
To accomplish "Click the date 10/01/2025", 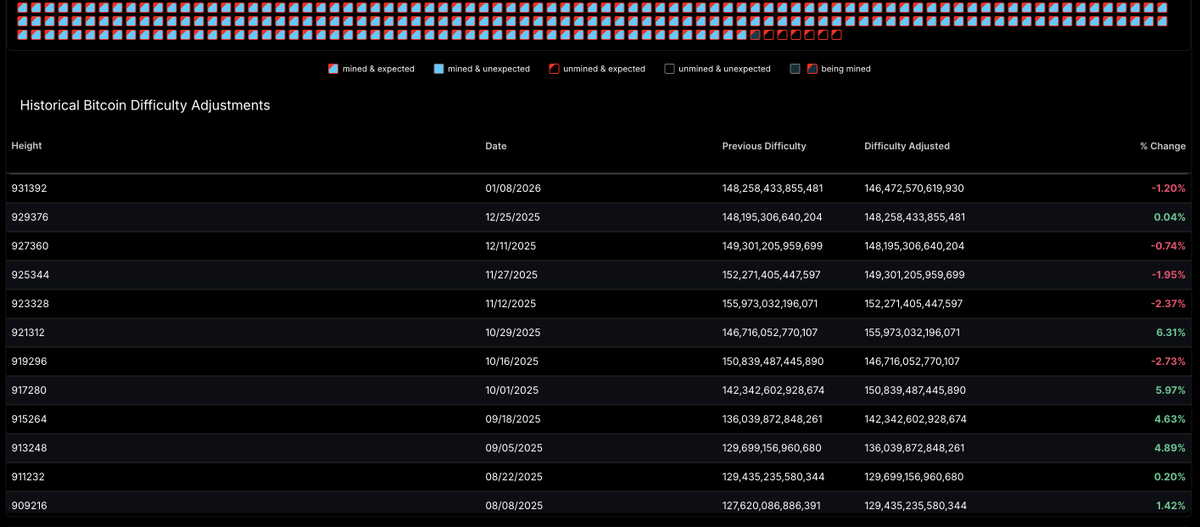I will pos(512,391).
